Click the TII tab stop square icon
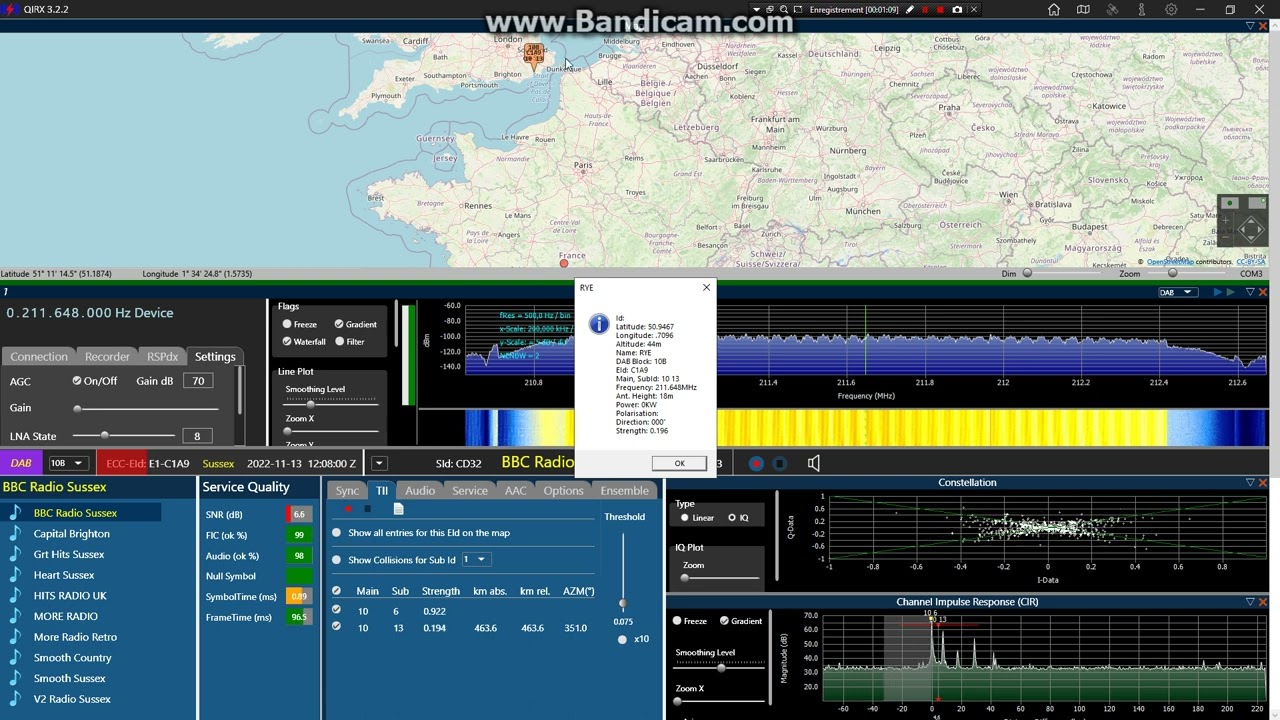 pos(368,509)
